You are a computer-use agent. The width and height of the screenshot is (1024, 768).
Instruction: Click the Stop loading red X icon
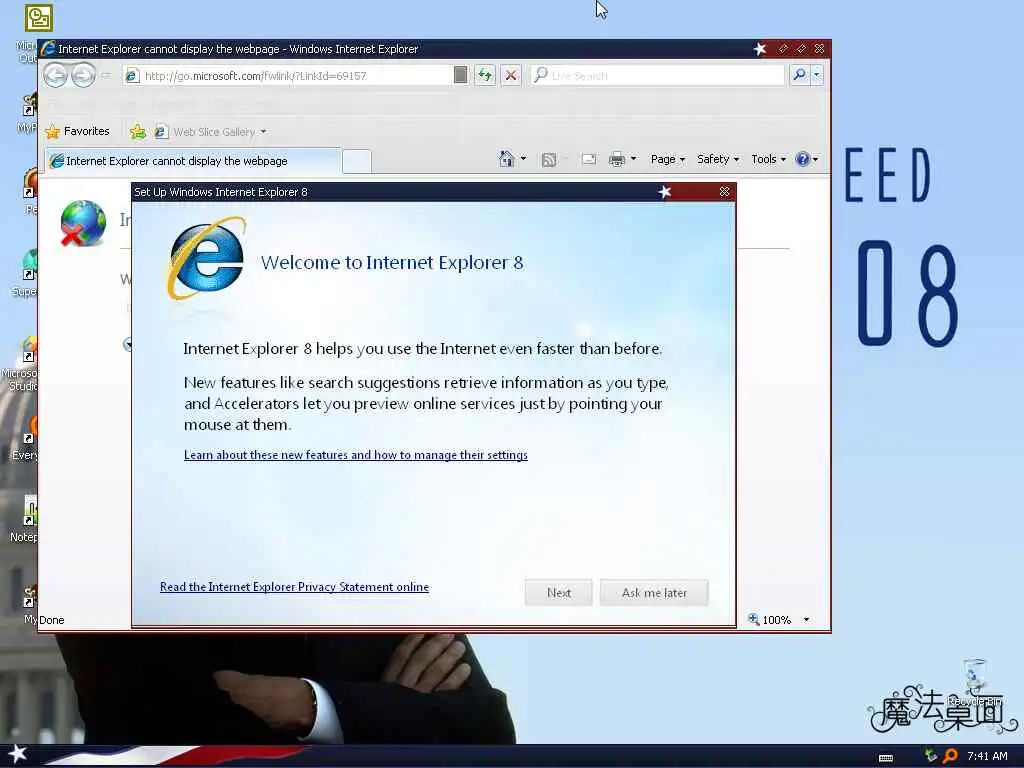point(511,76)
